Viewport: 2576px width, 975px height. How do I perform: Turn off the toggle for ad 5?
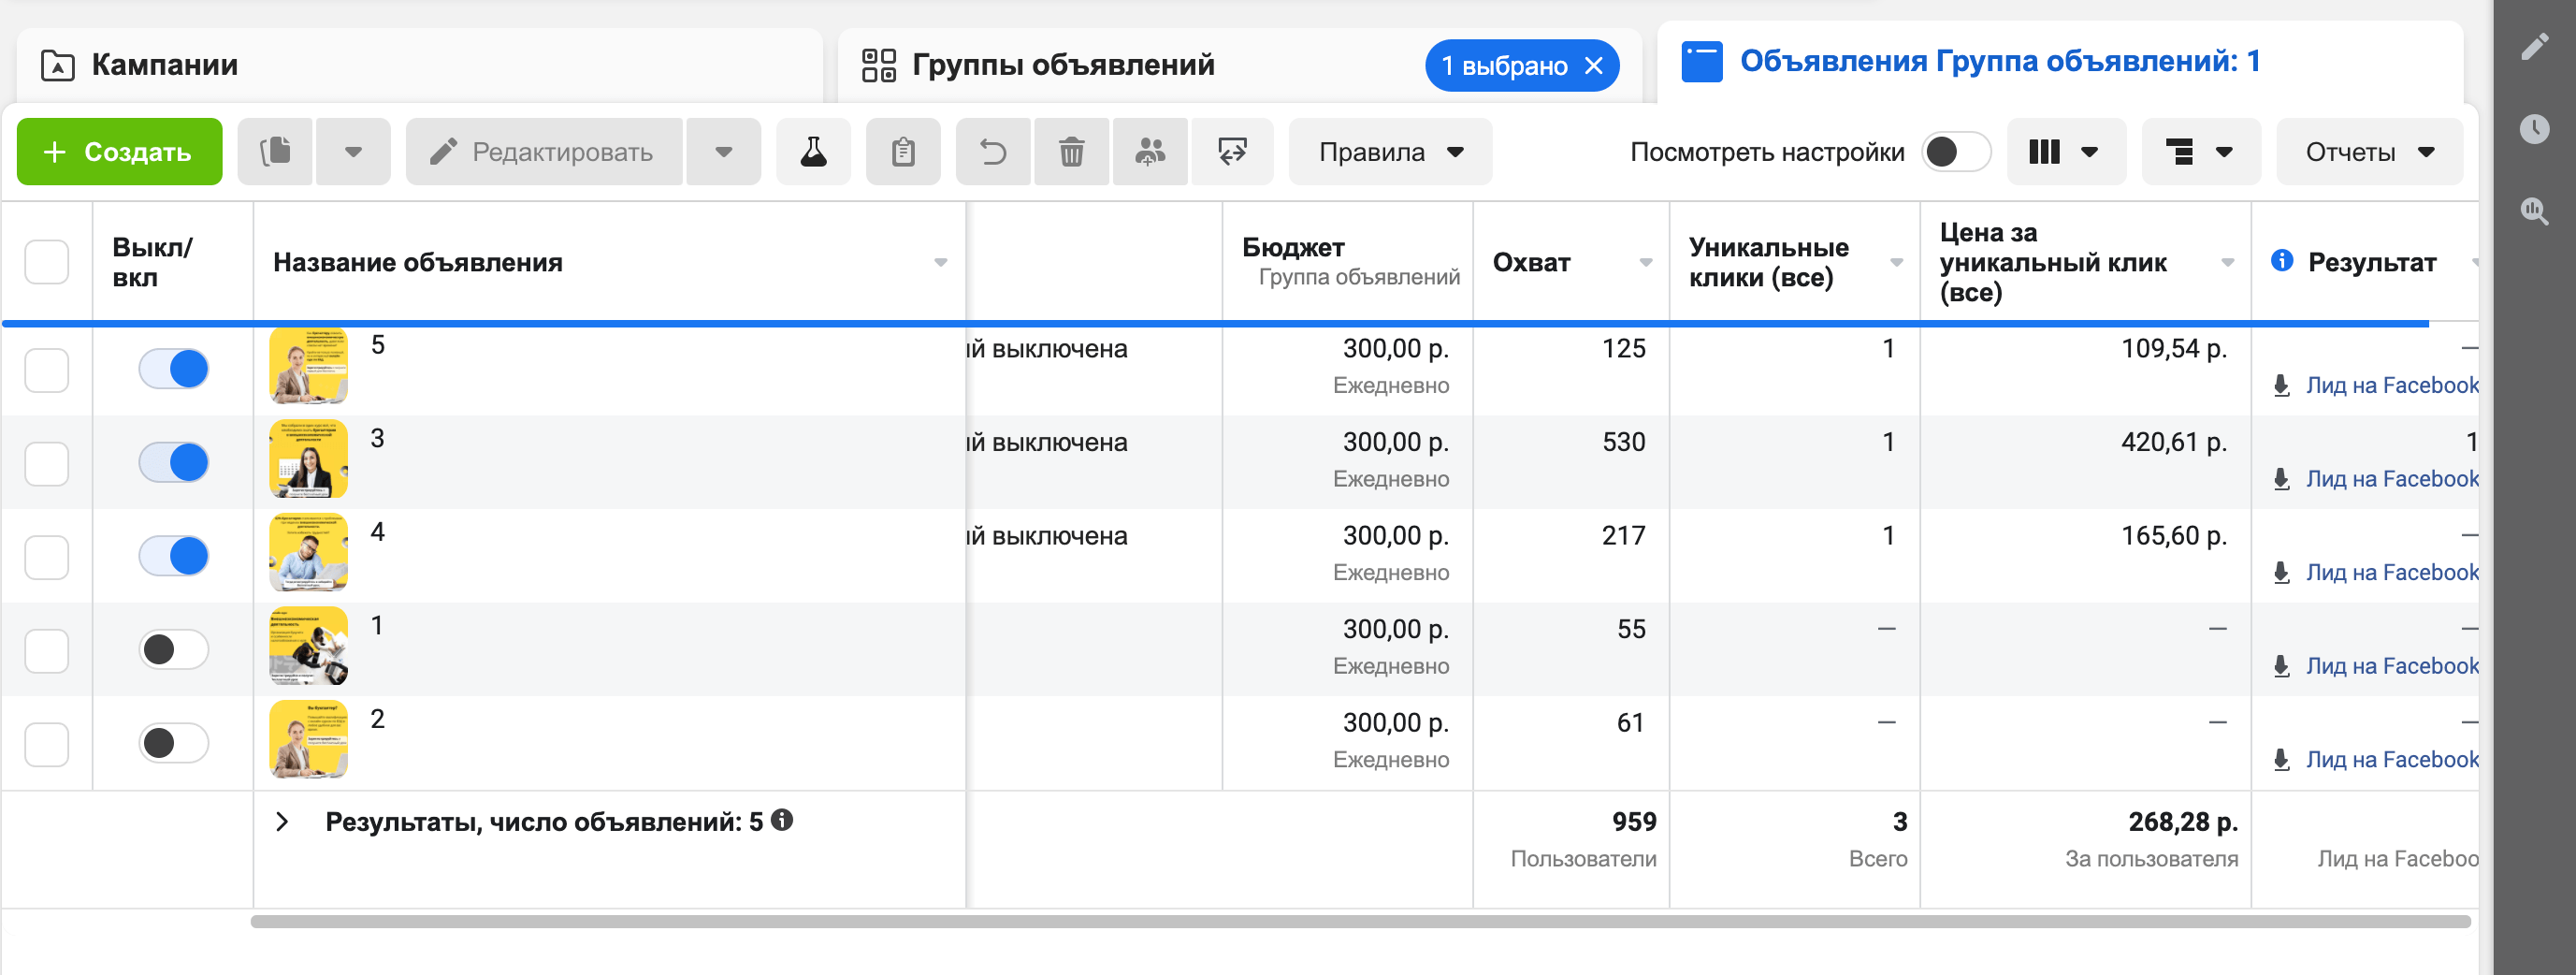pos(174,369)
